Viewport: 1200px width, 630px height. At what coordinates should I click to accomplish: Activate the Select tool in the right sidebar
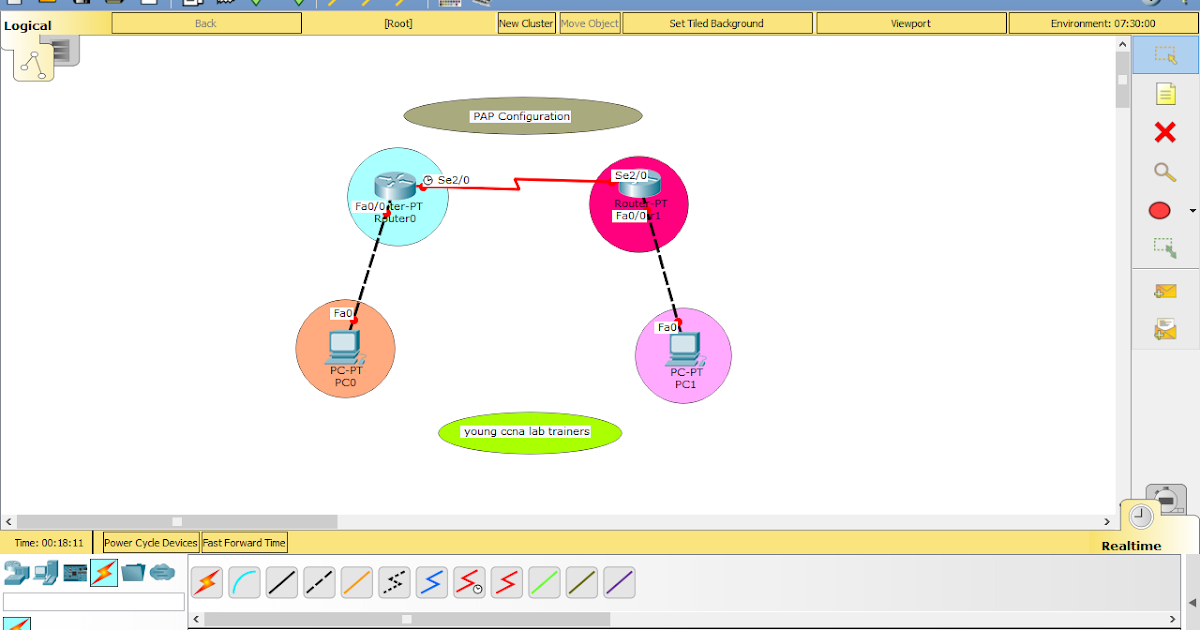[1163, 55]
